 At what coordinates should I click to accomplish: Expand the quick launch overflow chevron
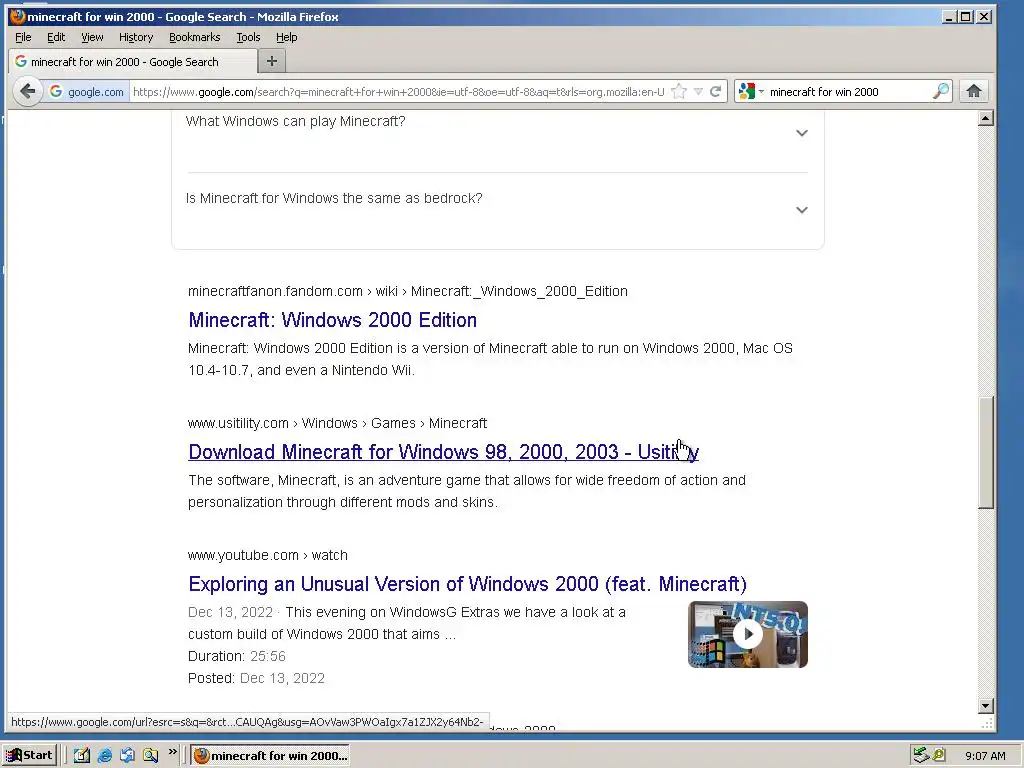[172, 752]
